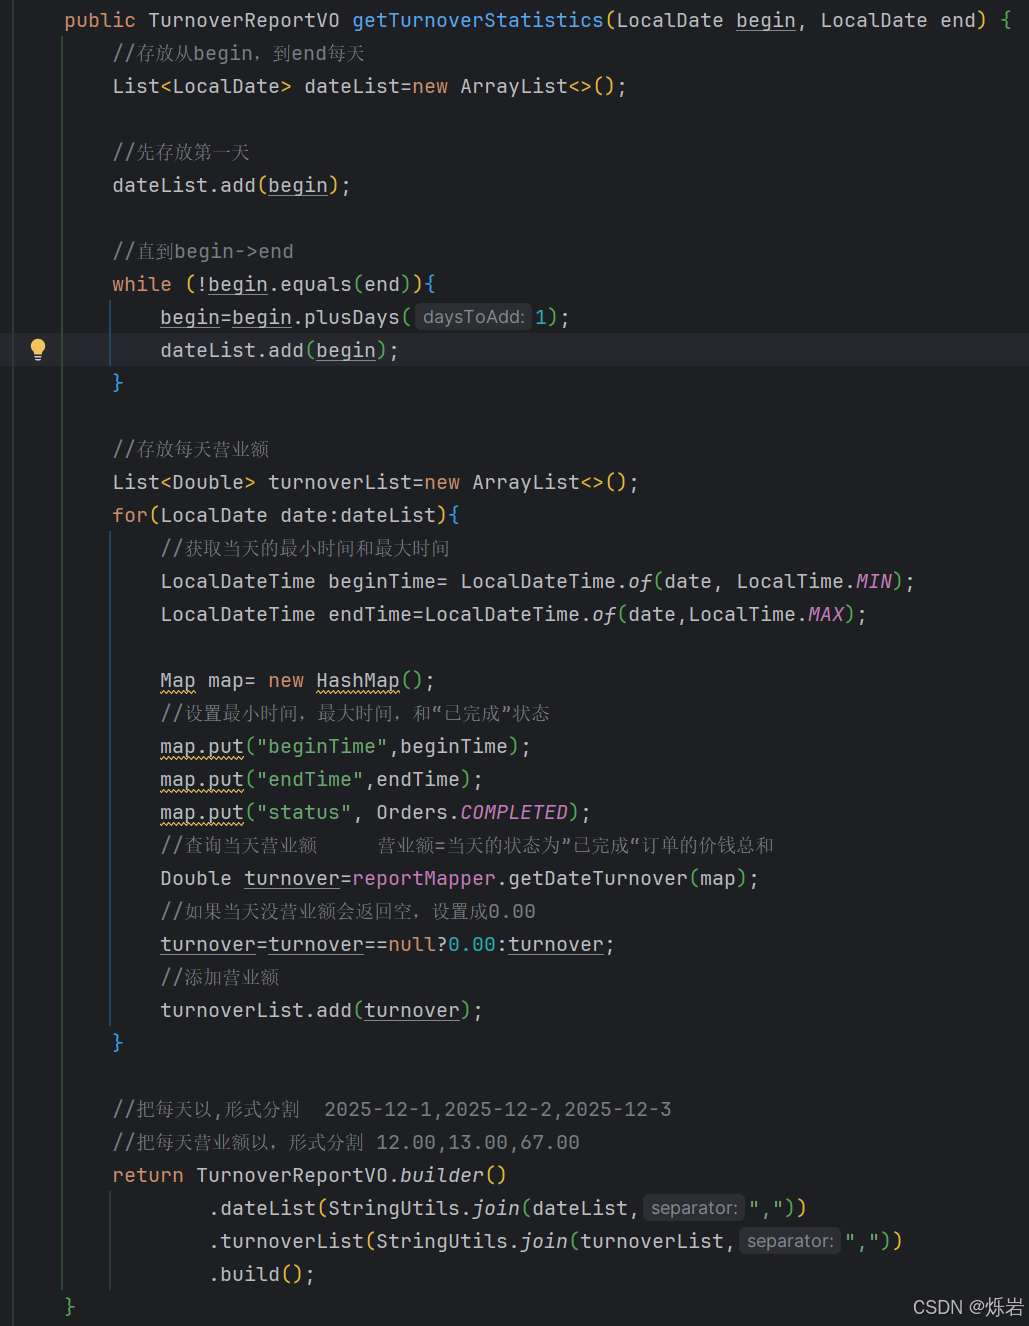The height and width of the screenshot is (1326, 1029).
Task: Click closing brace of the while loop
Action: pyautogui.click(x=118, y=382)
